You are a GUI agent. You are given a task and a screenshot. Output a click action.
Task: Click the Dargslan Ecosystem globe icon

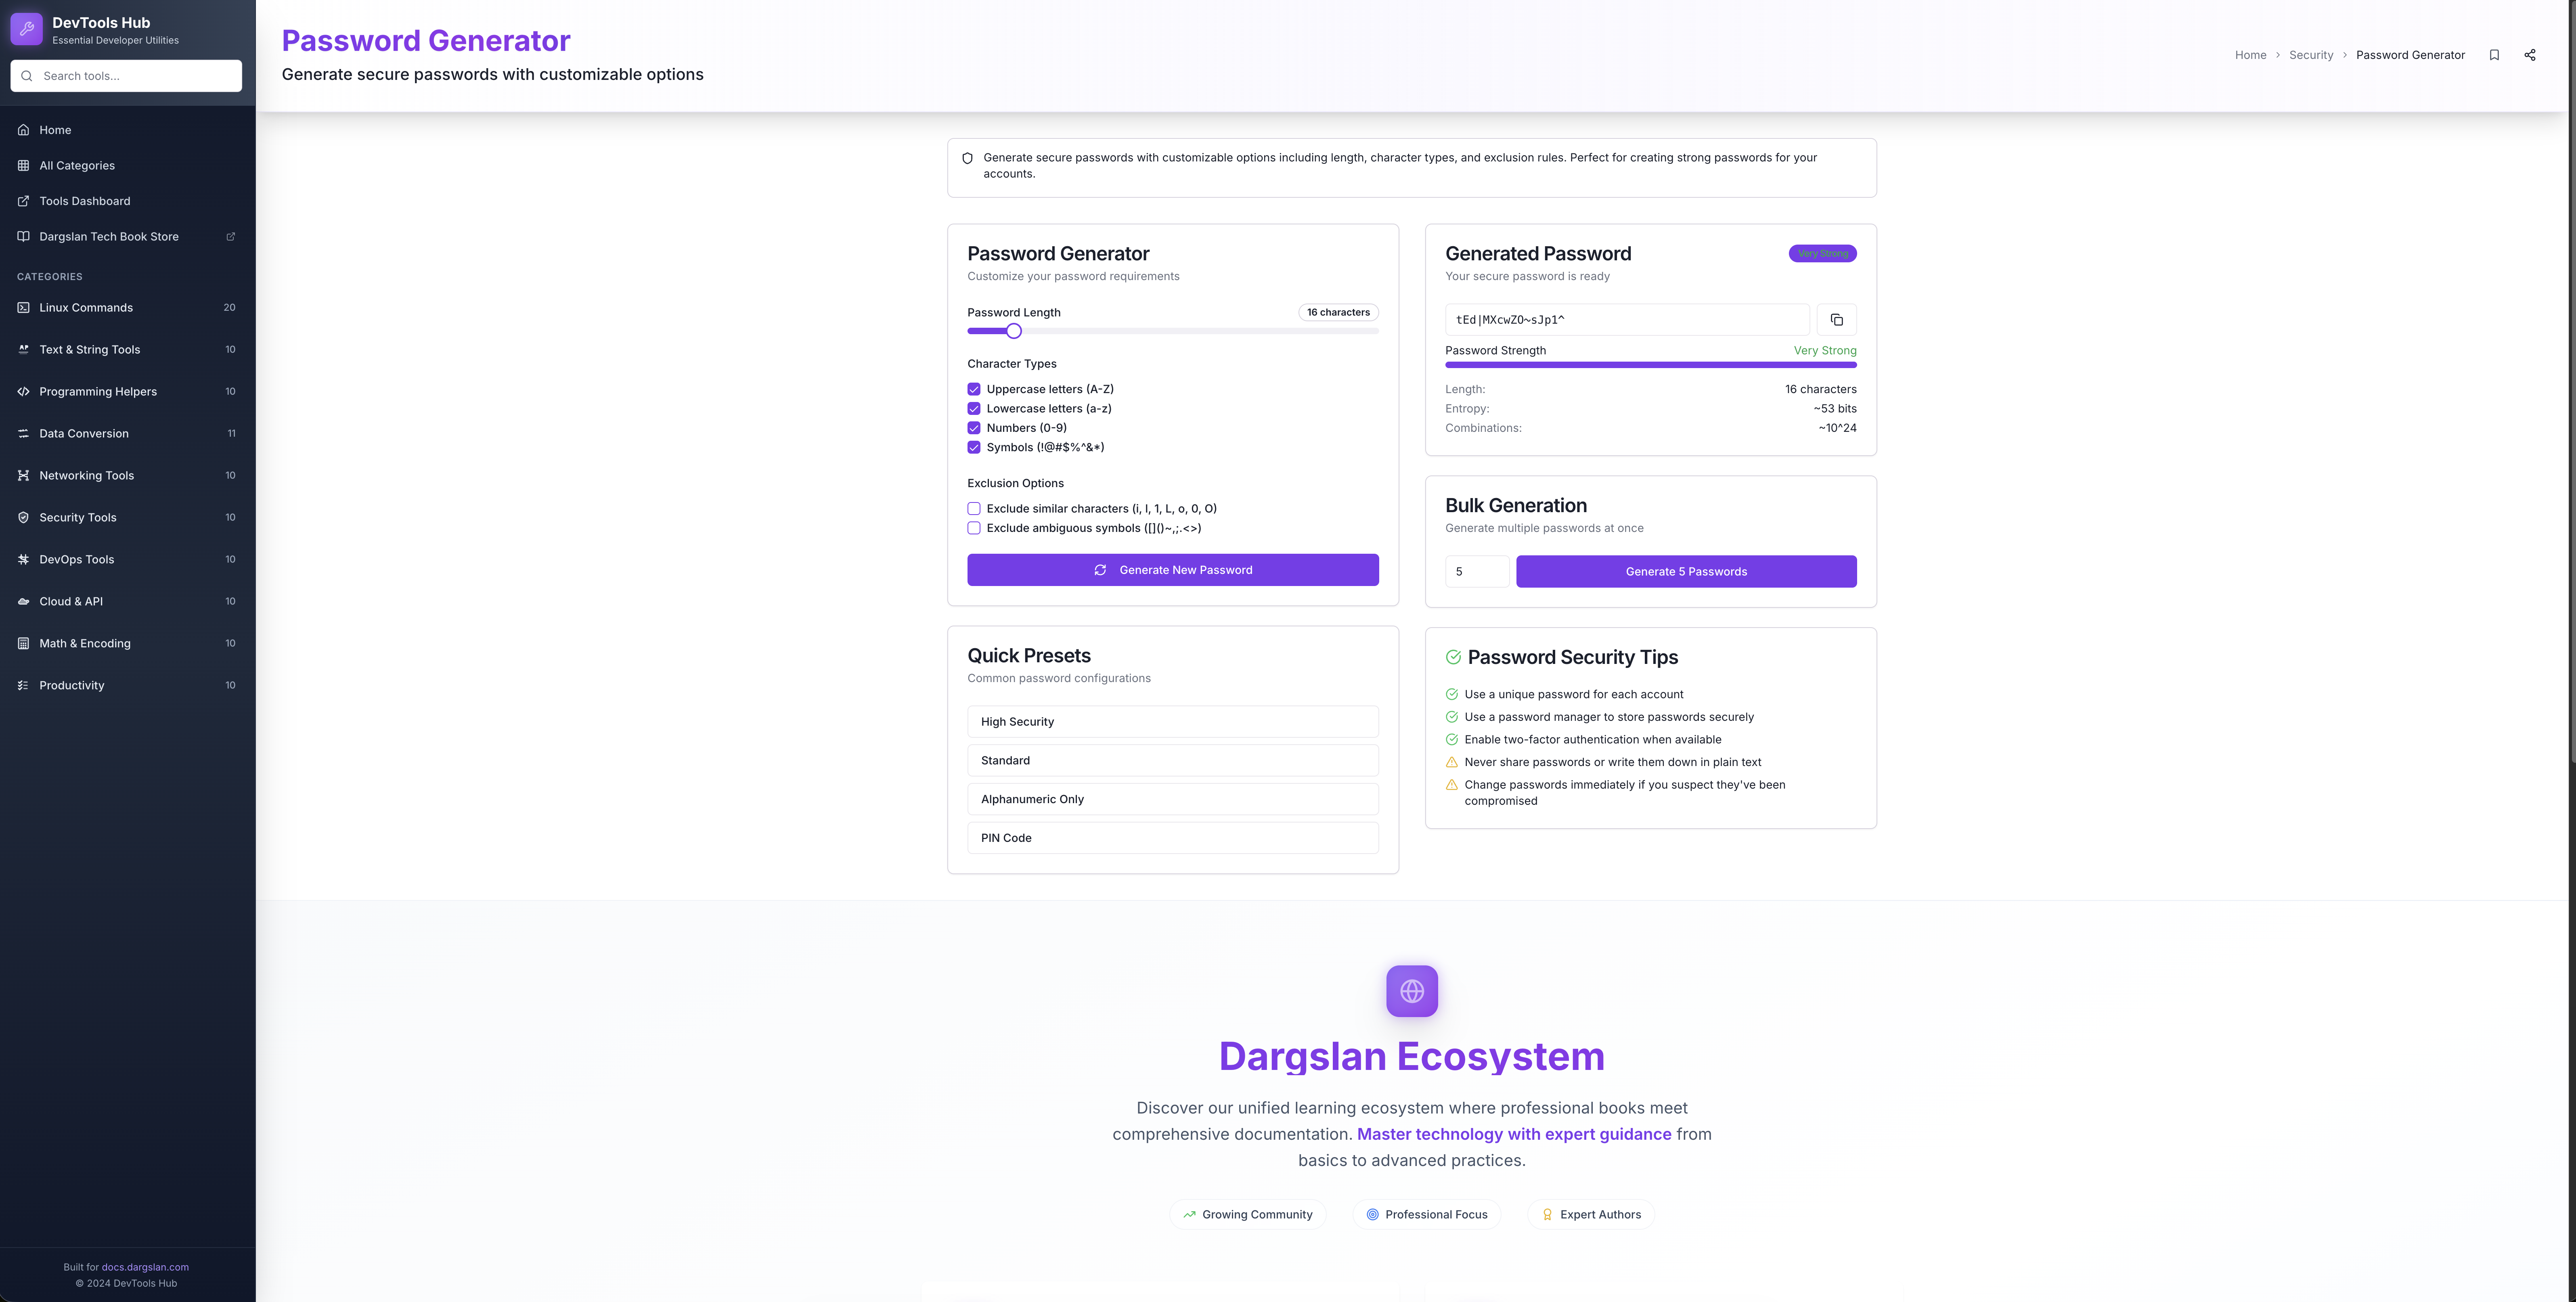click(x=1411, y=991)
